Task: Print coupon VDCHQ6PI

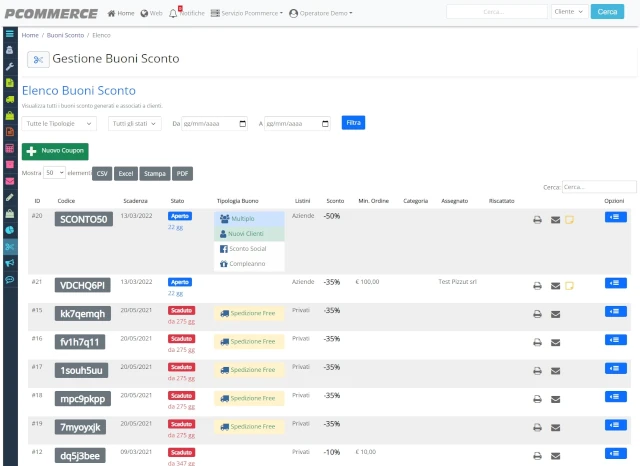Action: pyautogui.click(x=538, y=286)
